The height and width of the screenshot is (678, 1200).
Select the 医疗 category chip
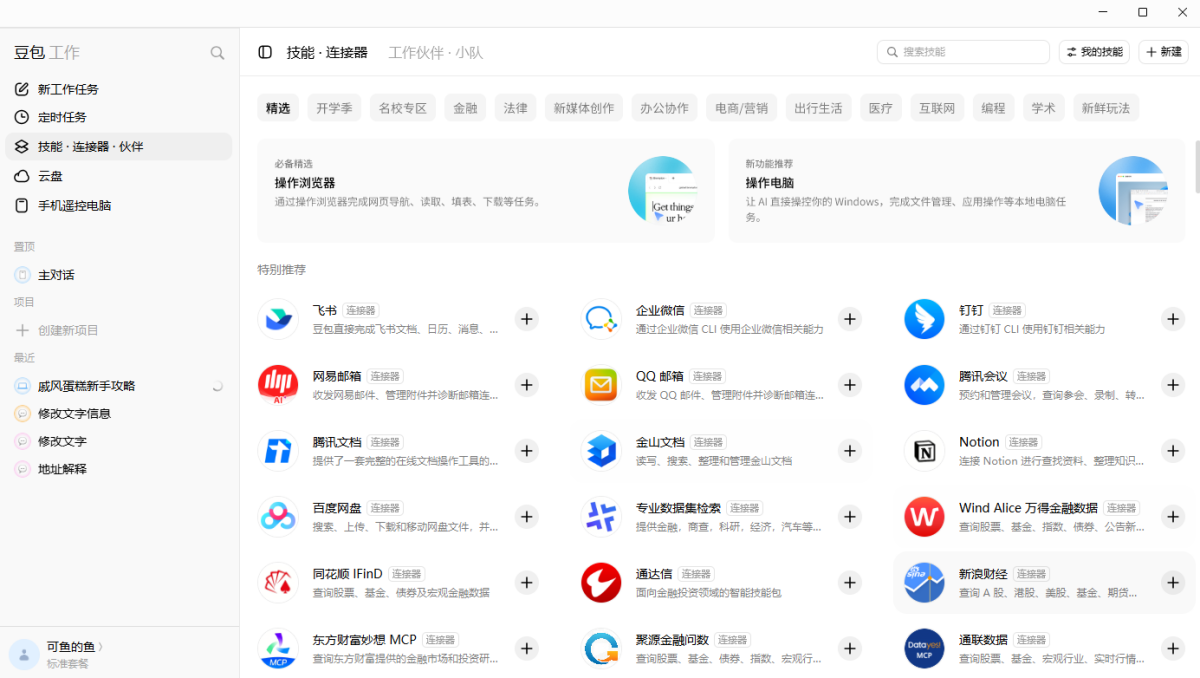pos(880,108)
